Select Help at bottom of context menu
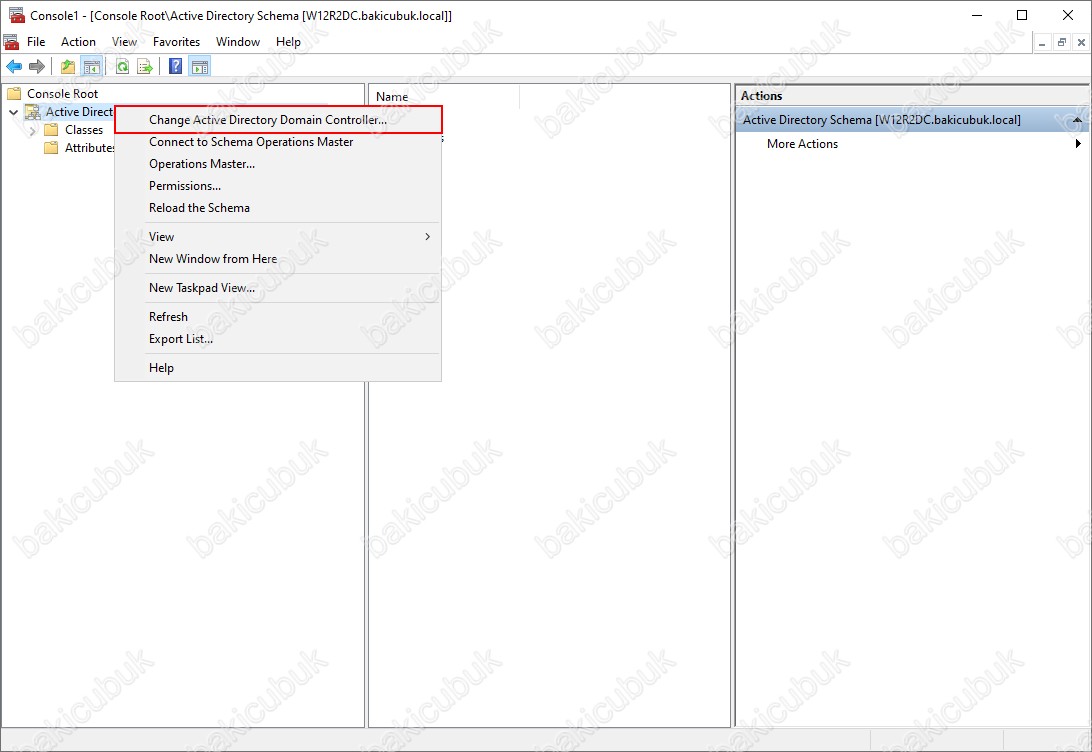 coord(278,368)
